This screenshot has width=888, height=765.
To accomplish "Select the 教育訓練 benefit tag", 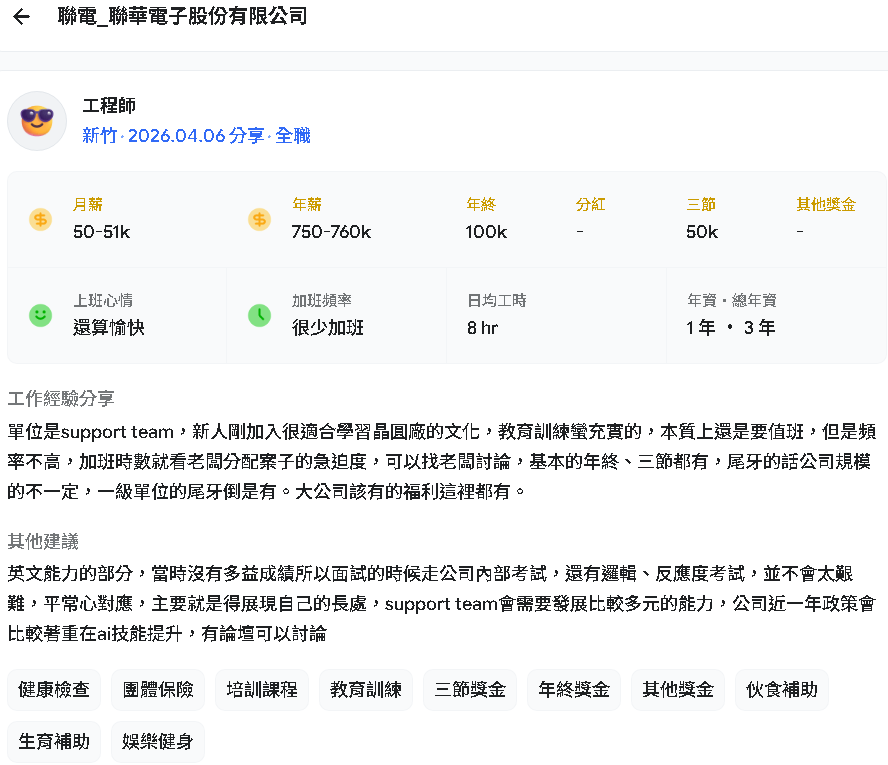I will coord(366,690).
